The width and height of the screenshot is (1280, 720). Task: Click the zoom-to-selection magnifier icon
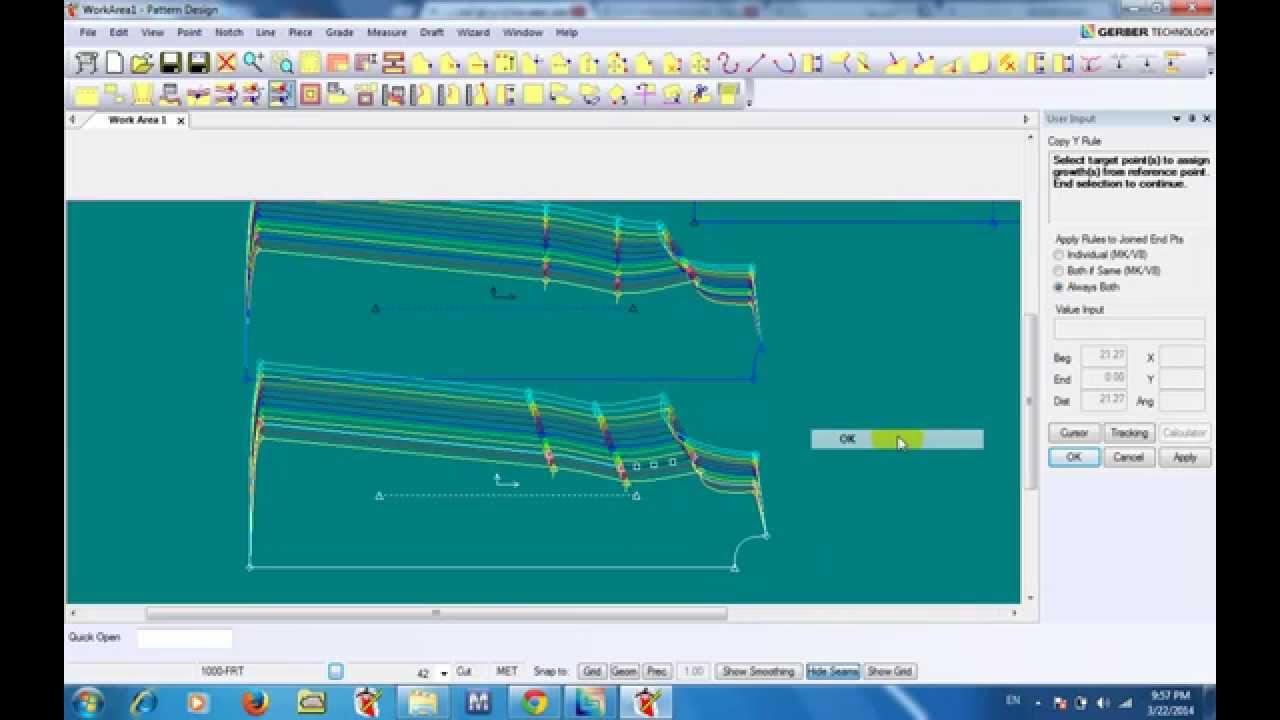tap(282, 63)
